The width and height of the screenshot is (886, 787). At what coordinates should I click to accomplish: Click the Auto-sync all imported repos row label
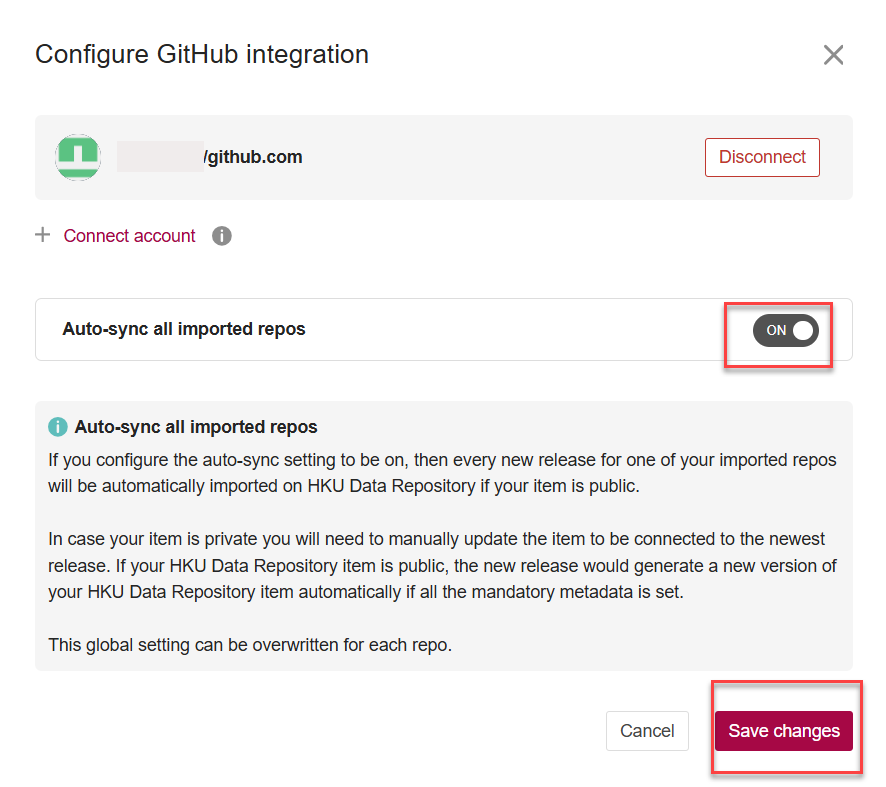click(x=184, y=329)
